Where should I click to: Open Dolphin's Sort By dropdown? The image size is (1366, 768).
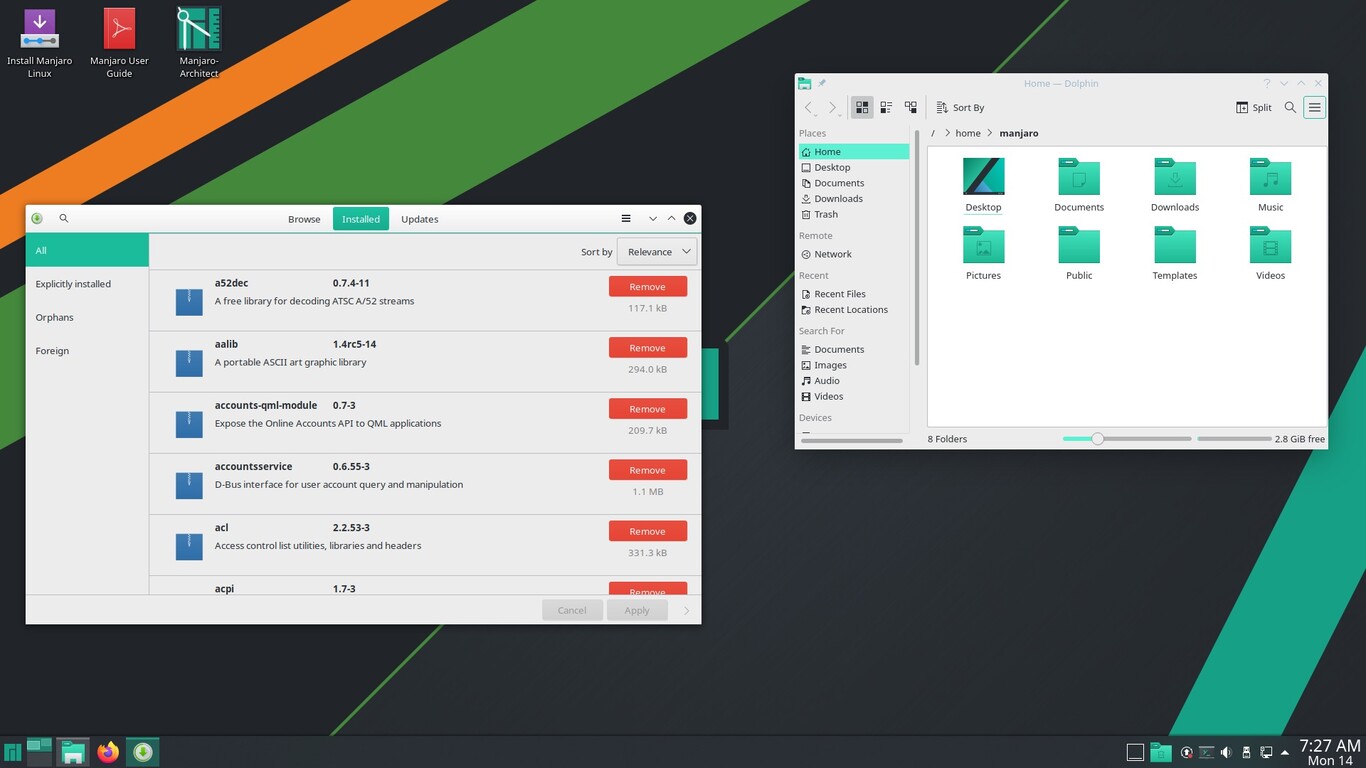[959, 107]
